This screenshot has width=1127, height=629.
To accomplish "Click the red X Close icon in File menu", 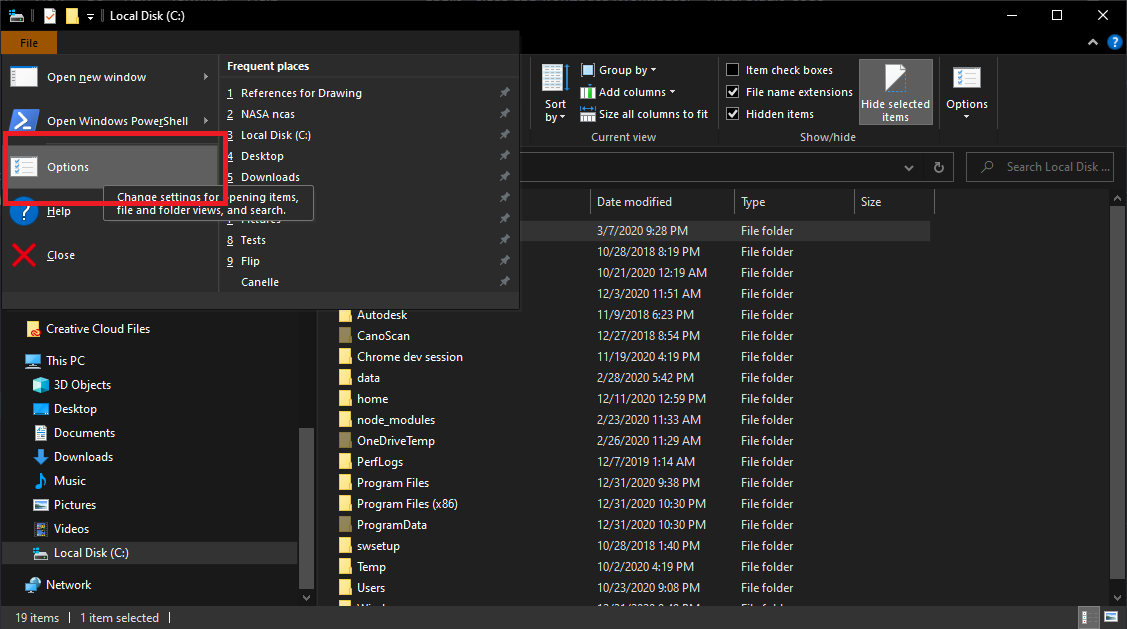I will (x=25, y=255).
